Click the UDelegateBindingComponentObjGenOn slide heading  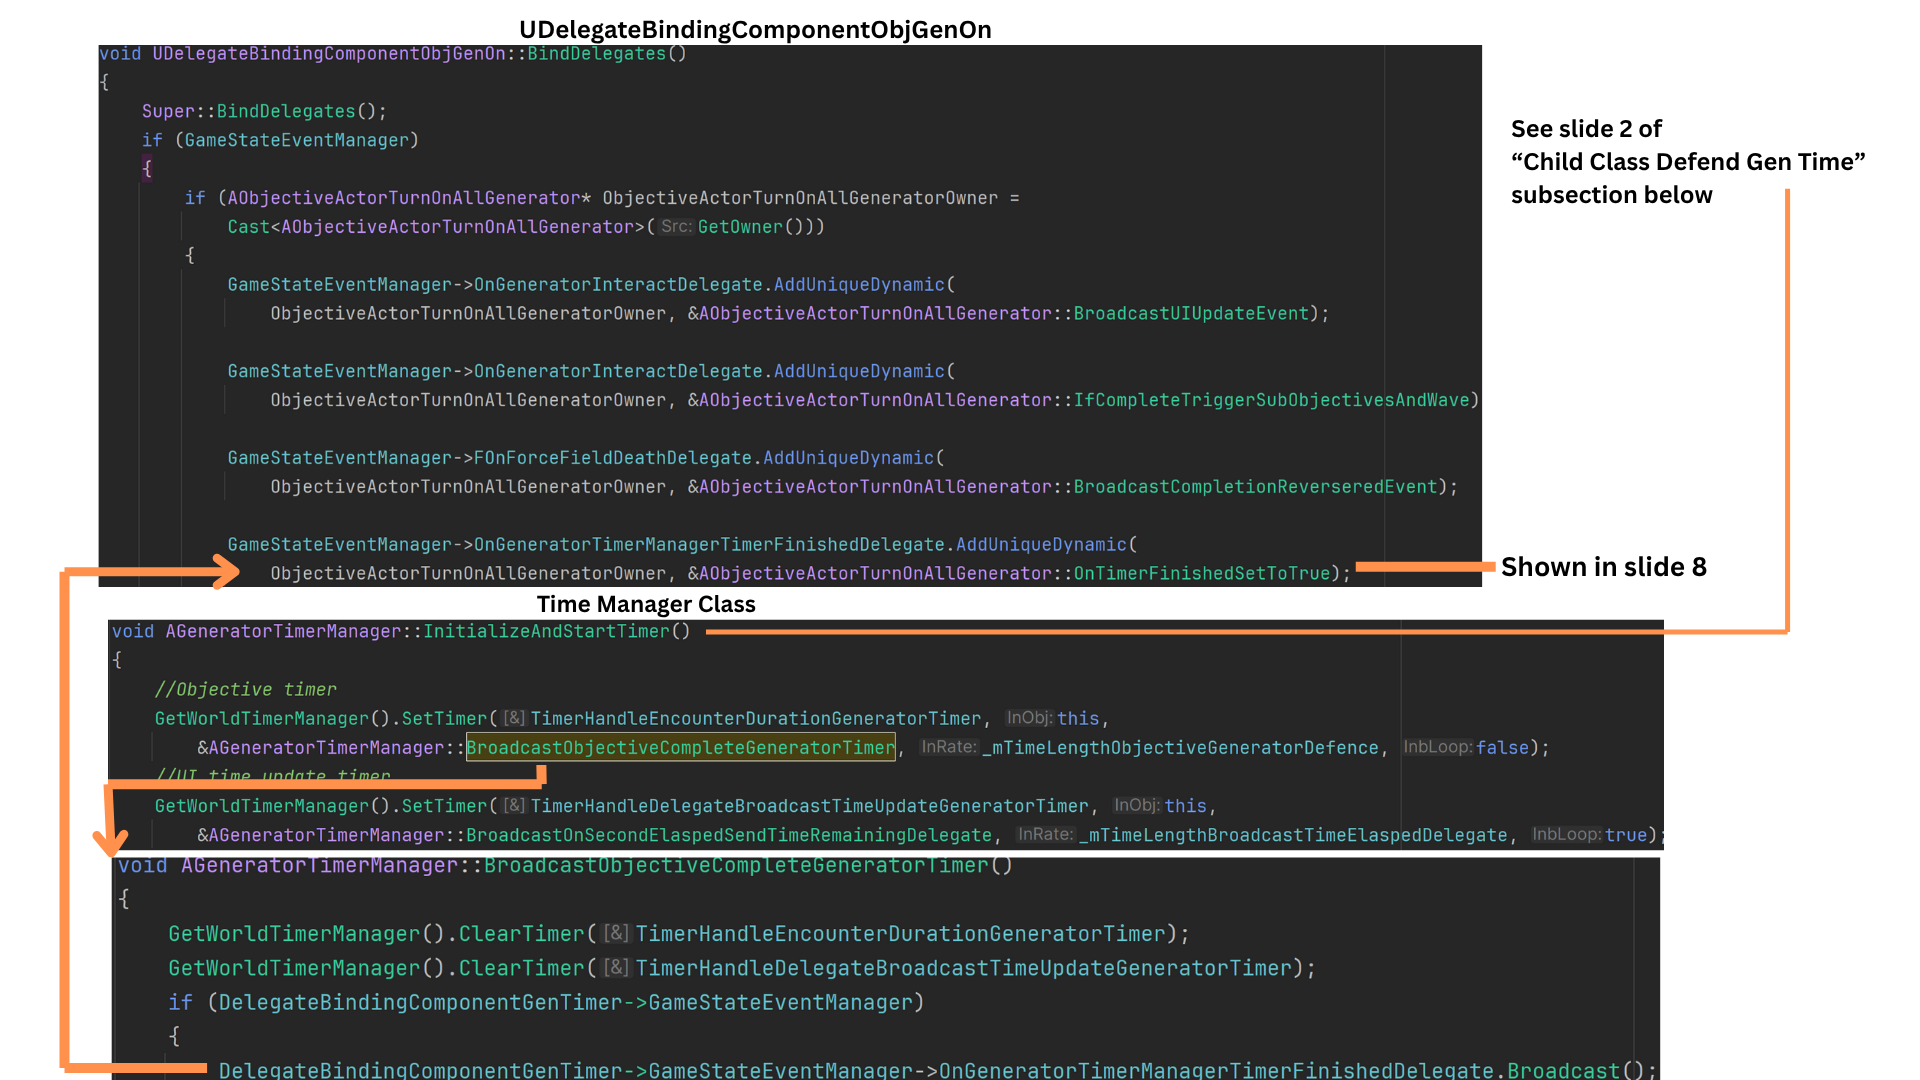755,30
